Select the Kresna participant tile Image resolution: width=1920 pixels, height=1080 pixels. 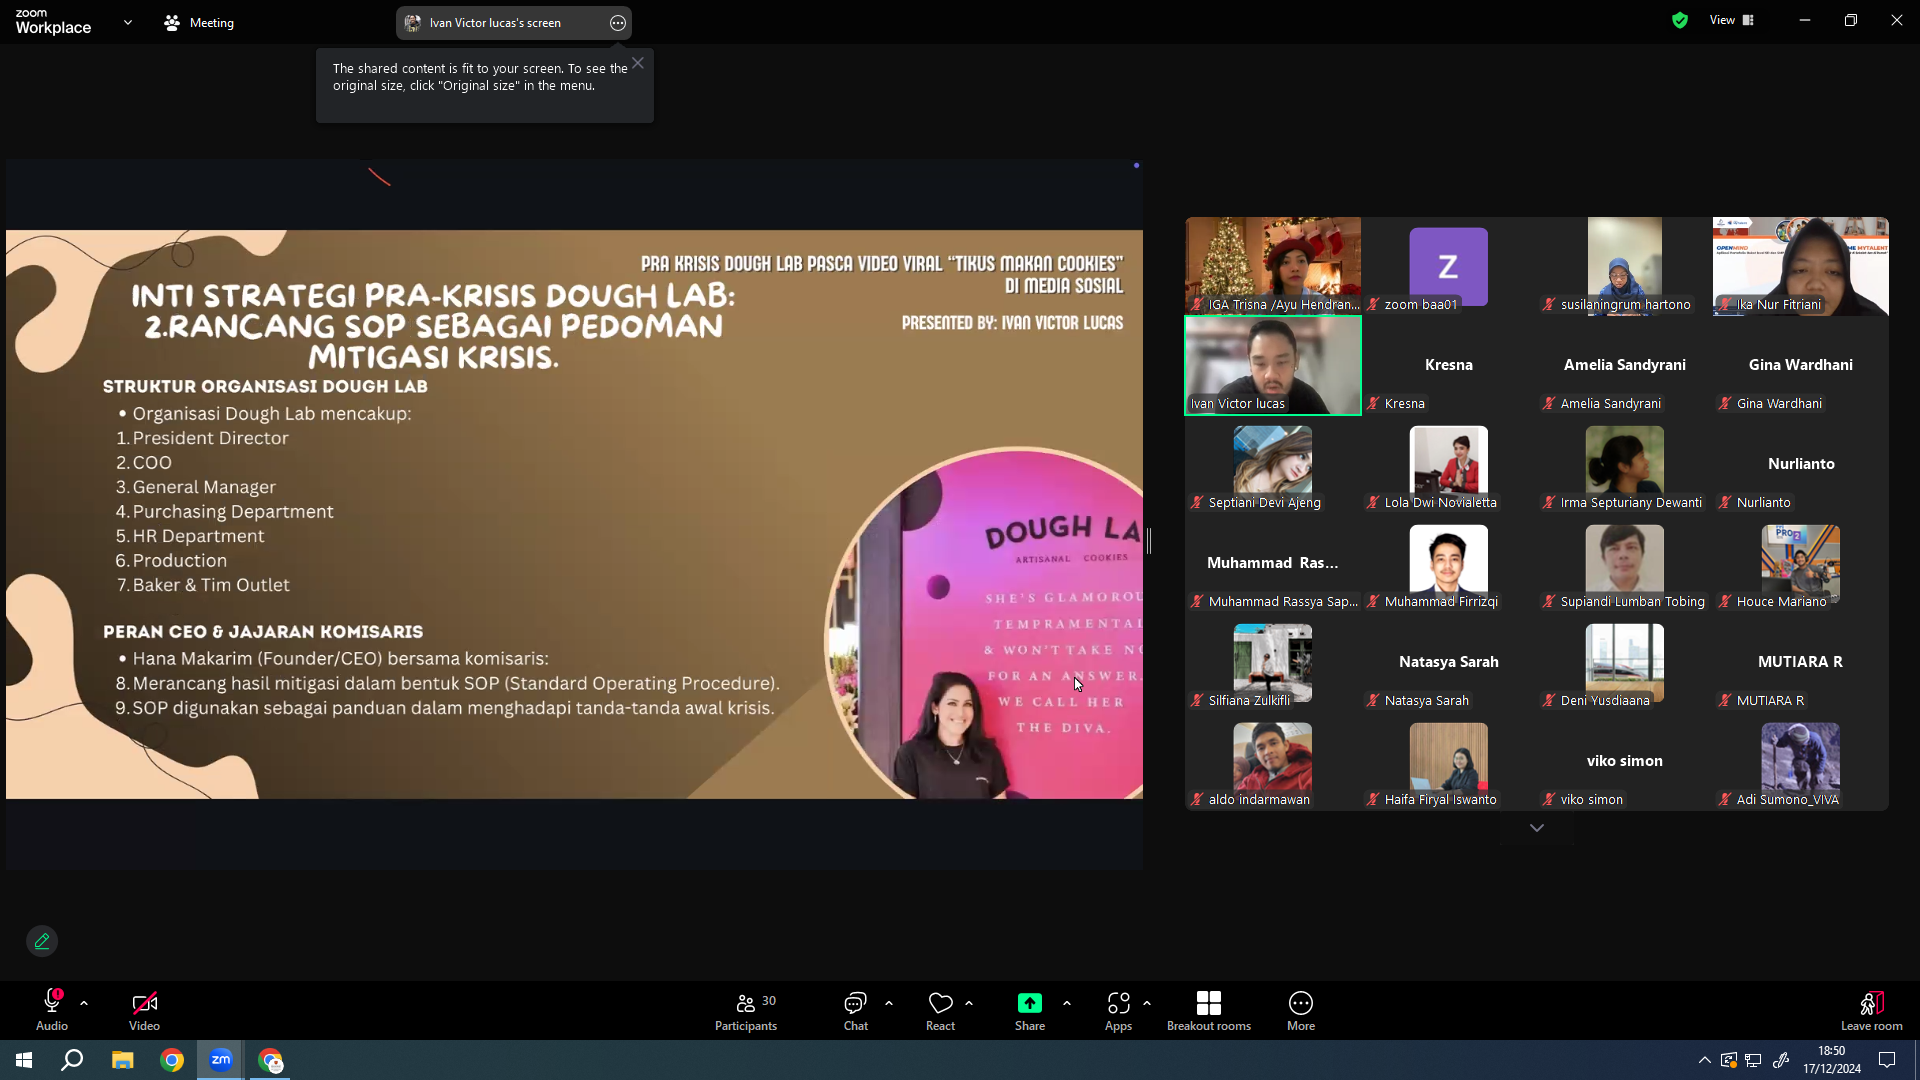[1449, 365]
